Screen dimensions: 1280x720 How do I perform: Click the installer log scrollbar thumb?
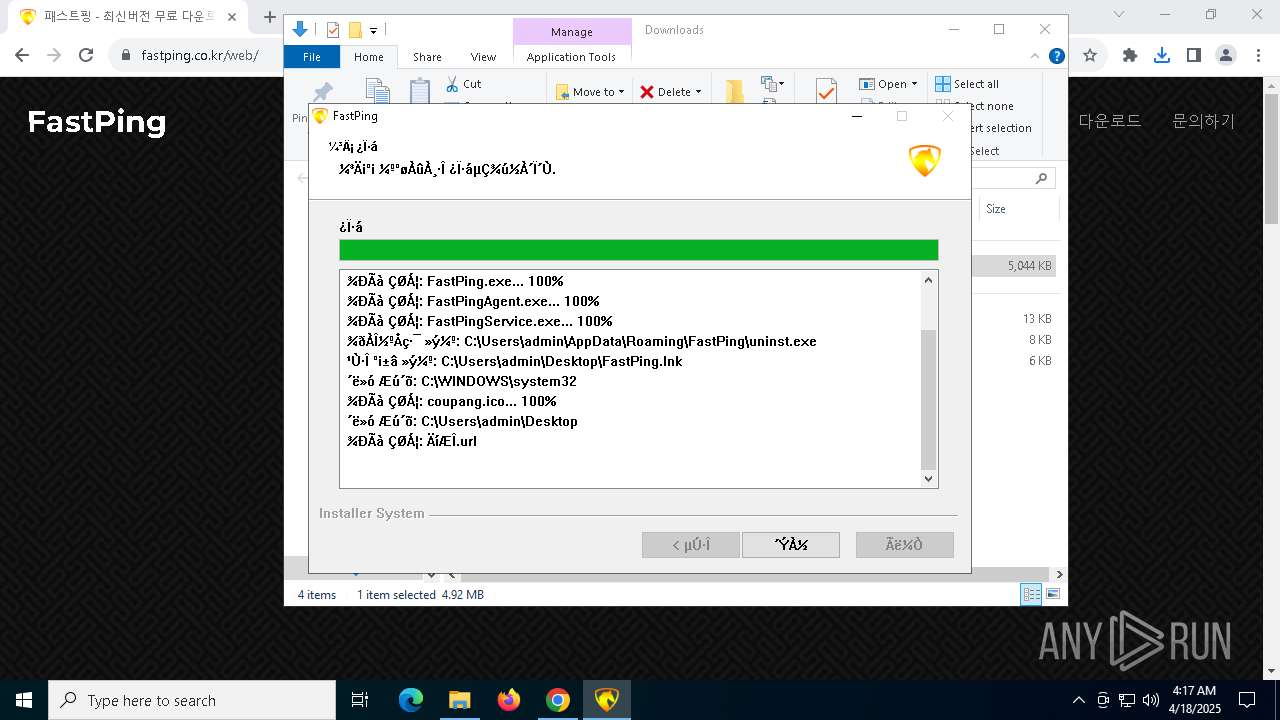click(928, 399)
